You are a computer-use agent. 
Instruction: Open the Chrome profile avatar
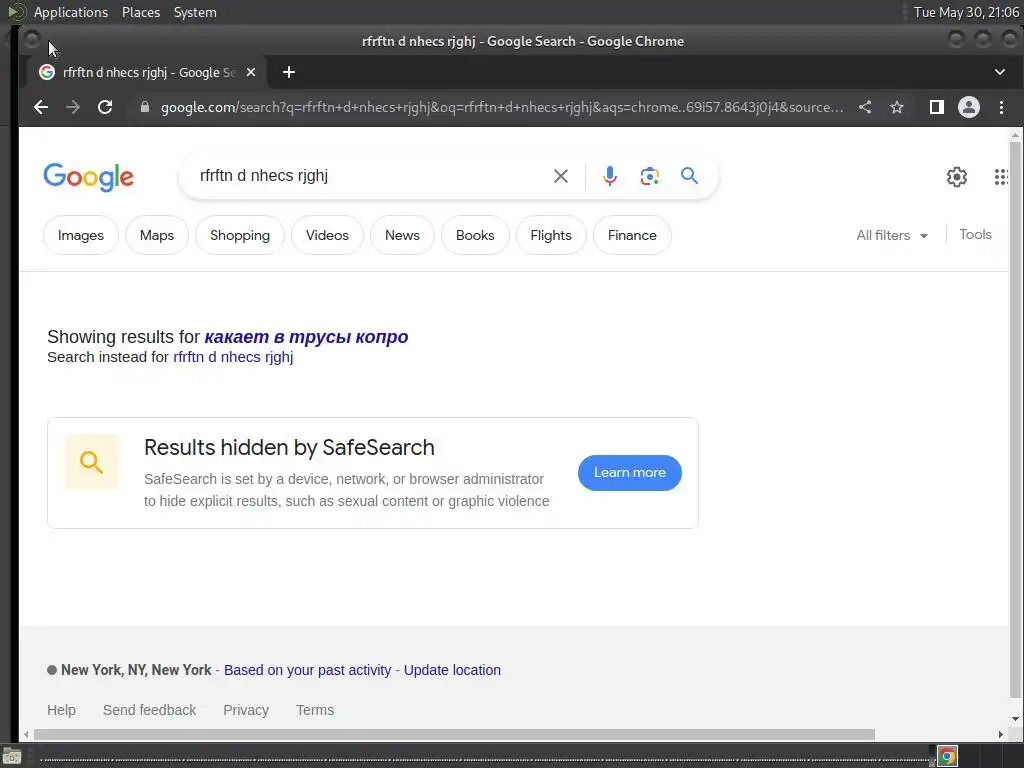968,107
